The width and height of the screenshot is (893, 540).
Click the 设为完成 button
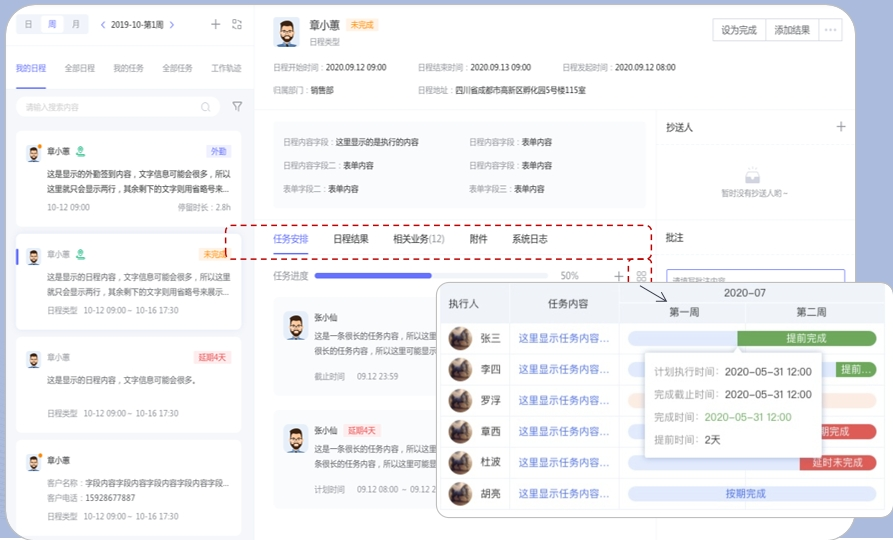[x=739, y=30]
